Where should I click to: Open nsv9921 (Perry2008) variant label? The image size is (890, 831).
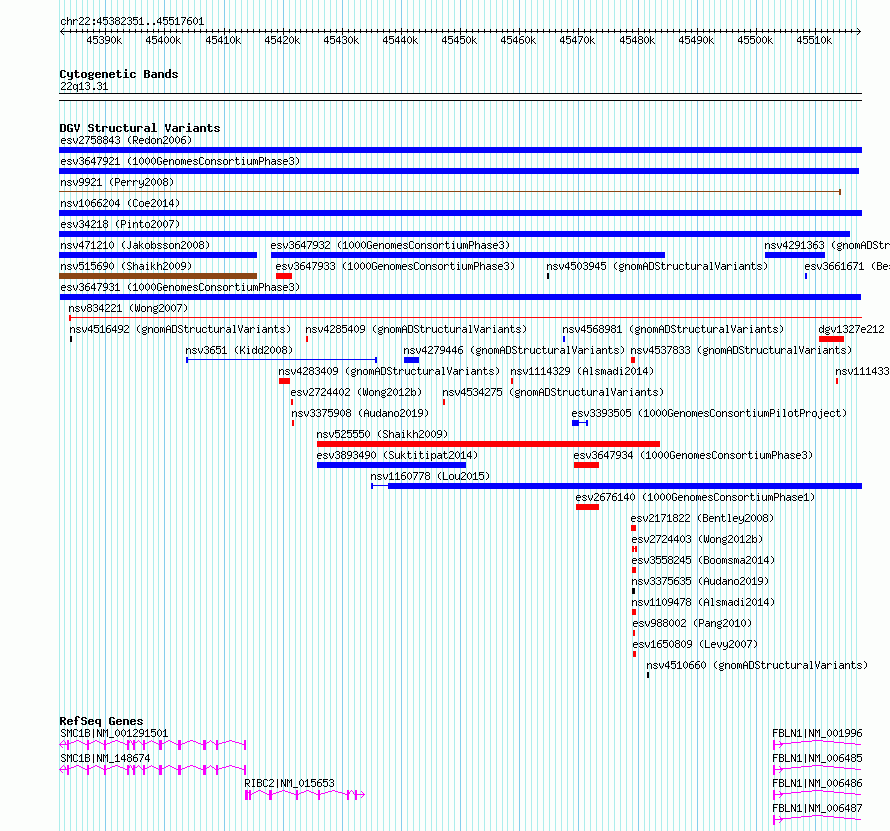pyautogui.click(x=117, y=182)
